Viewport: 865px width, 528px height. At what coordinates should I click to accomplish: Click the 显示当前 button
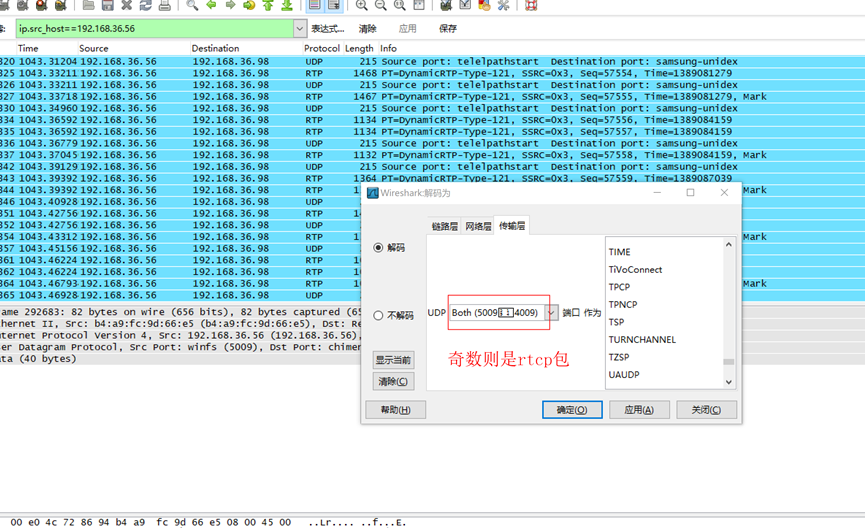pos(393,360)
